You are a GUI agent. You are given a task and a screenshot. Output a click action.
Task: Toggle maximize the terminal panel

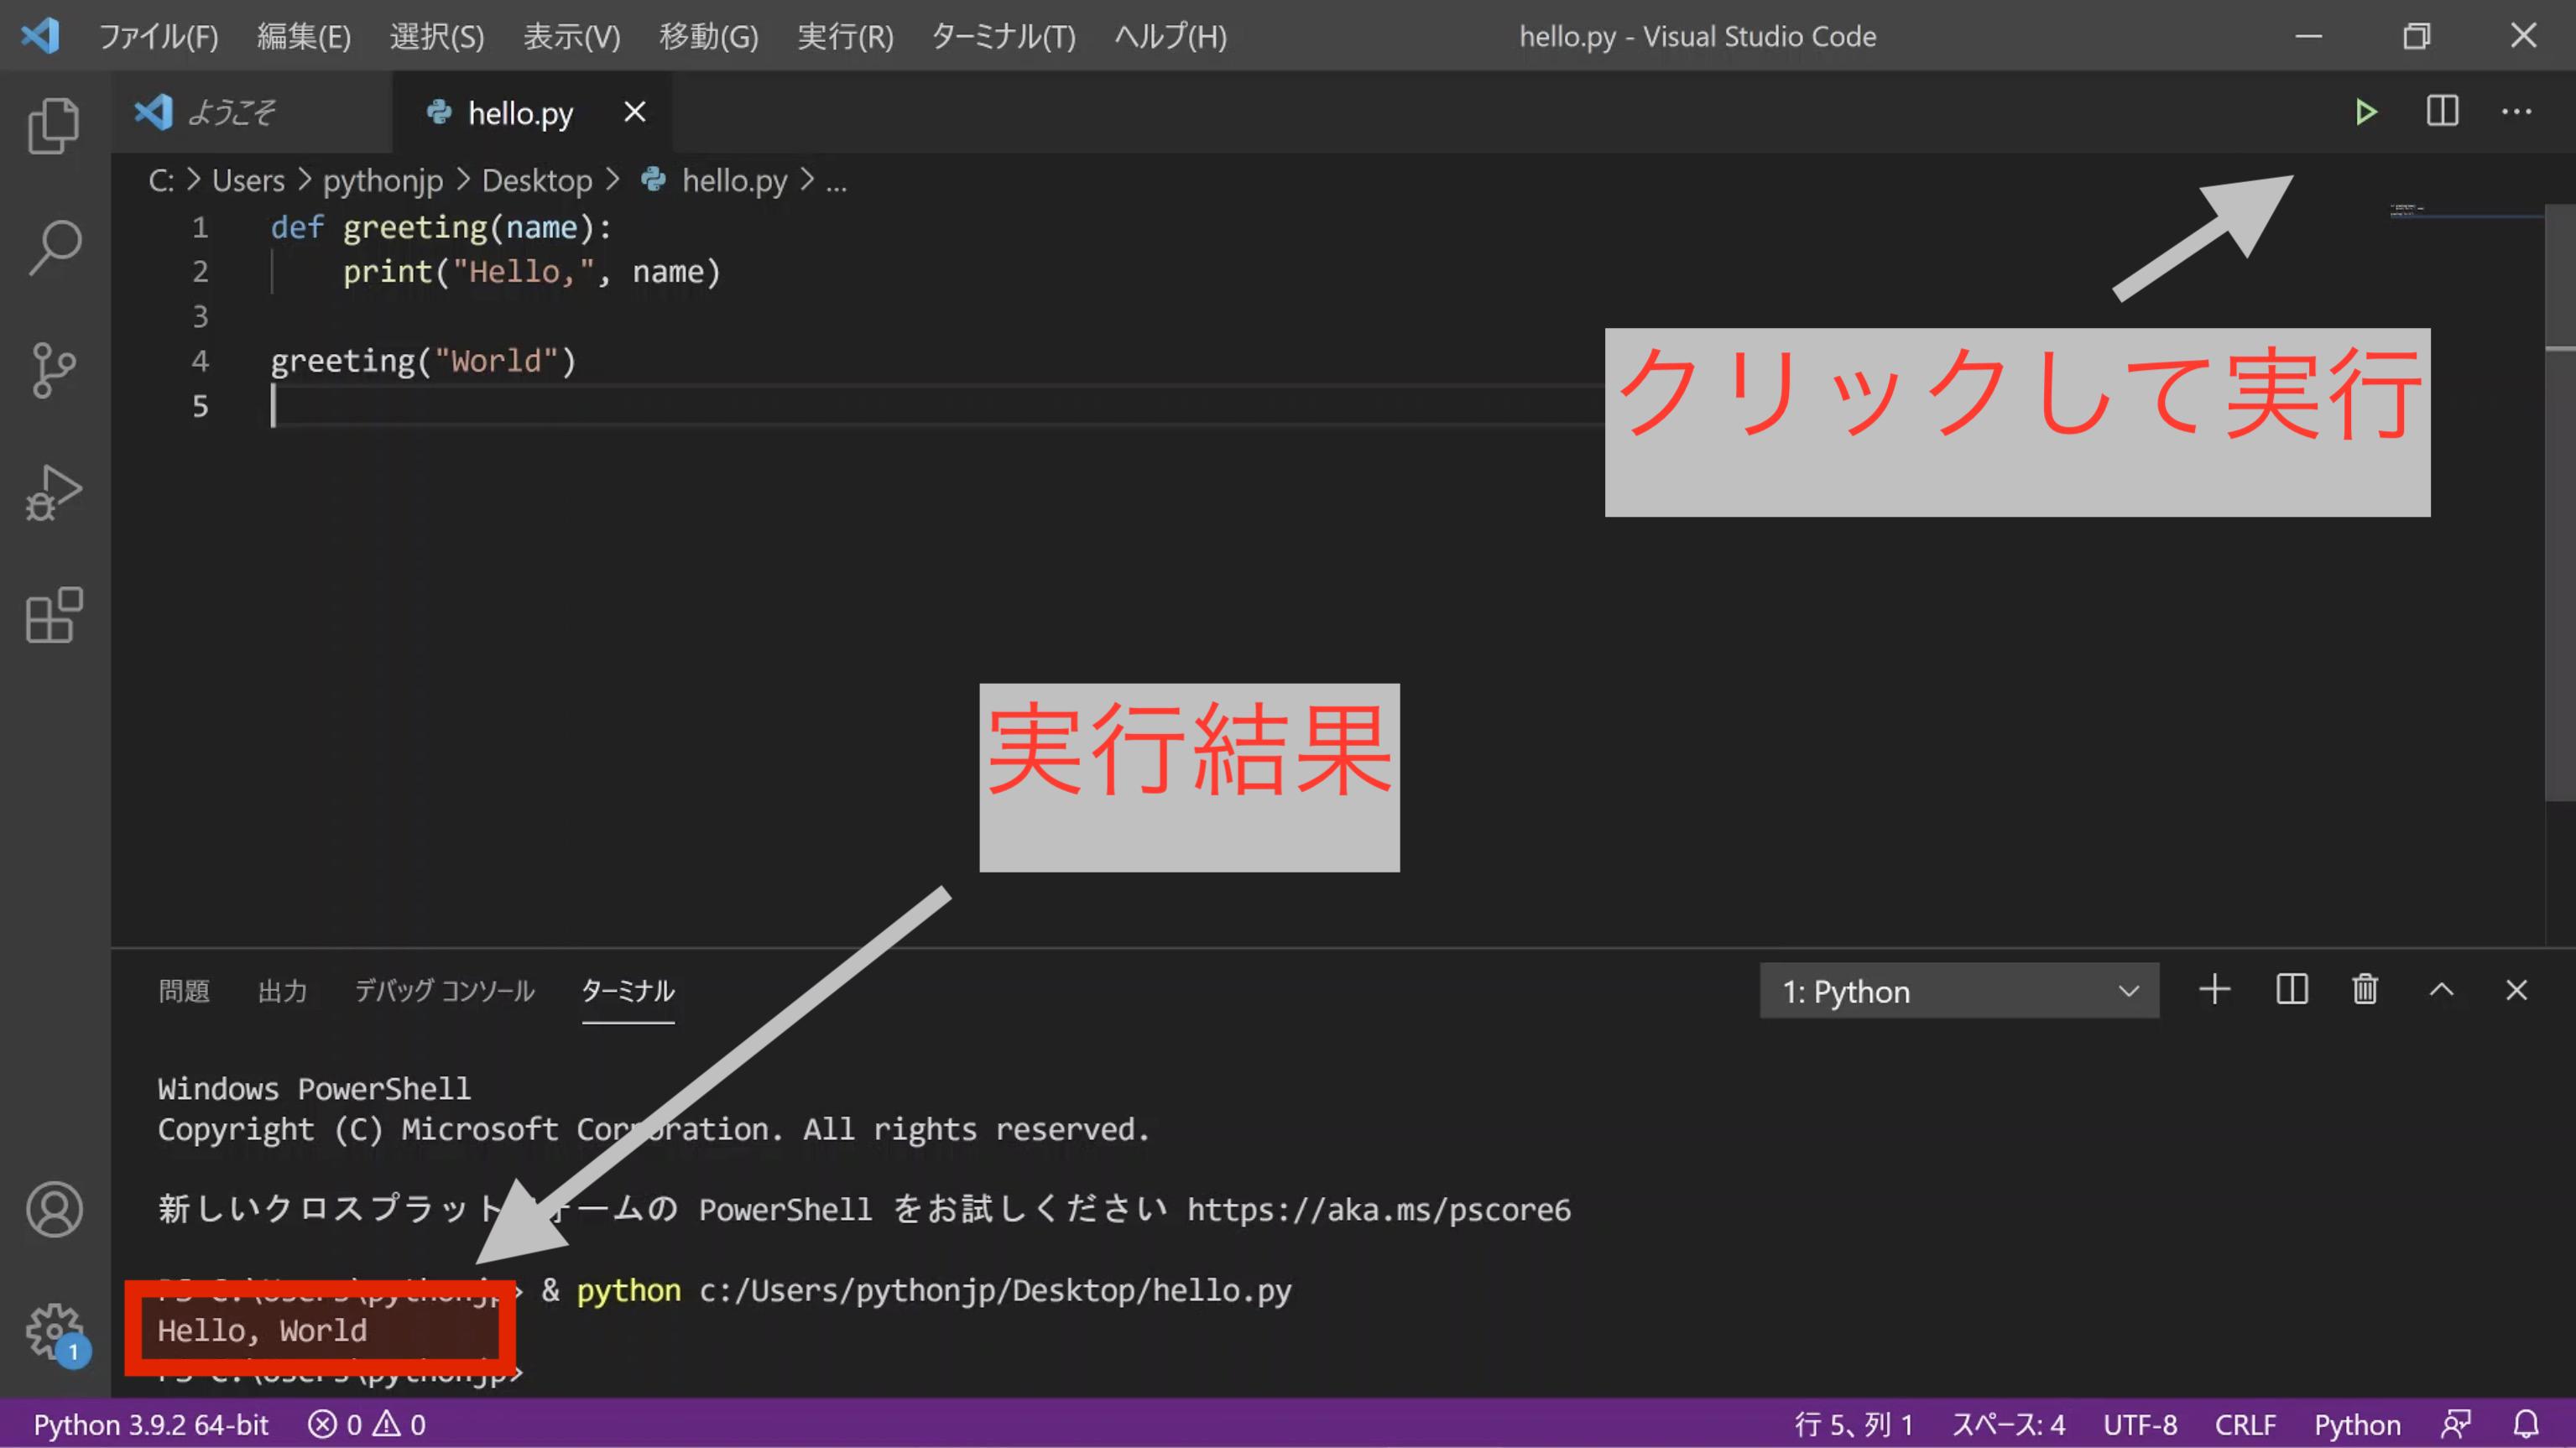coord(2442,990)
